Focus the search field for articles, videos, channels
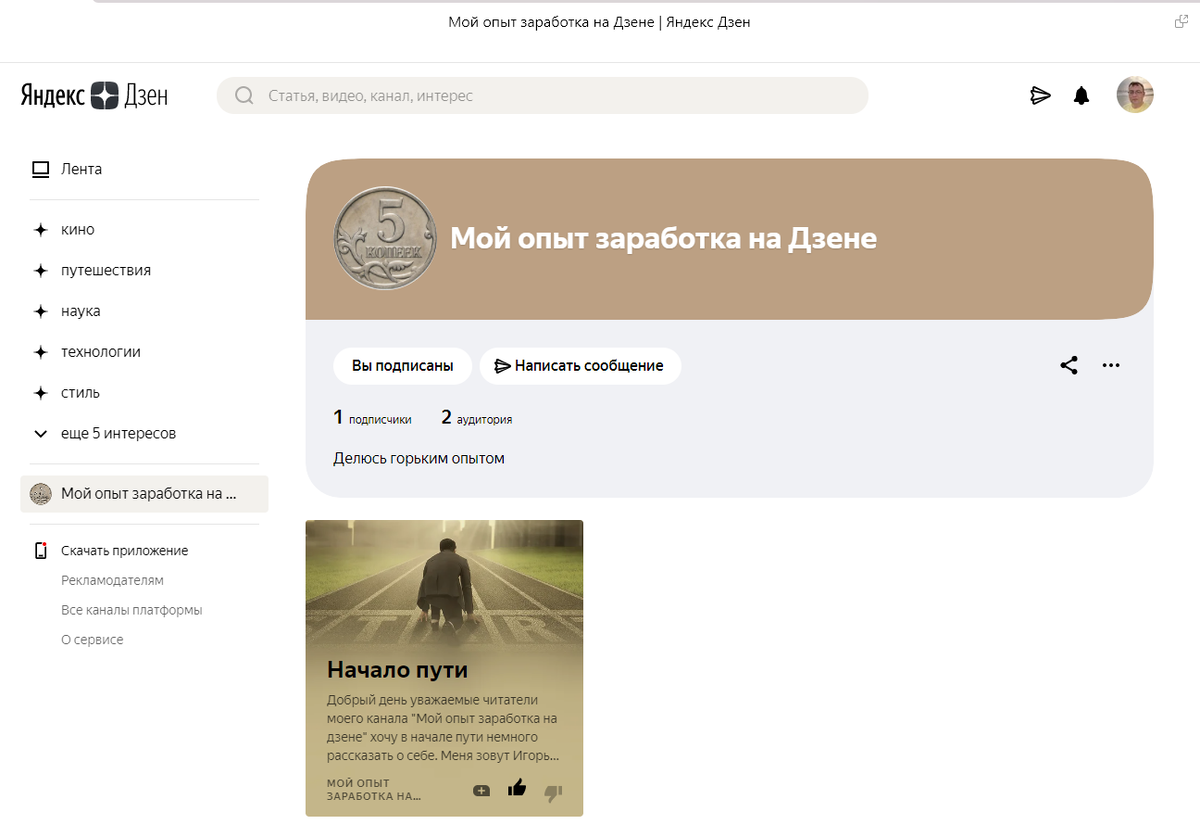The width and height of the screenshot is (1200, 837). [542, 96]
